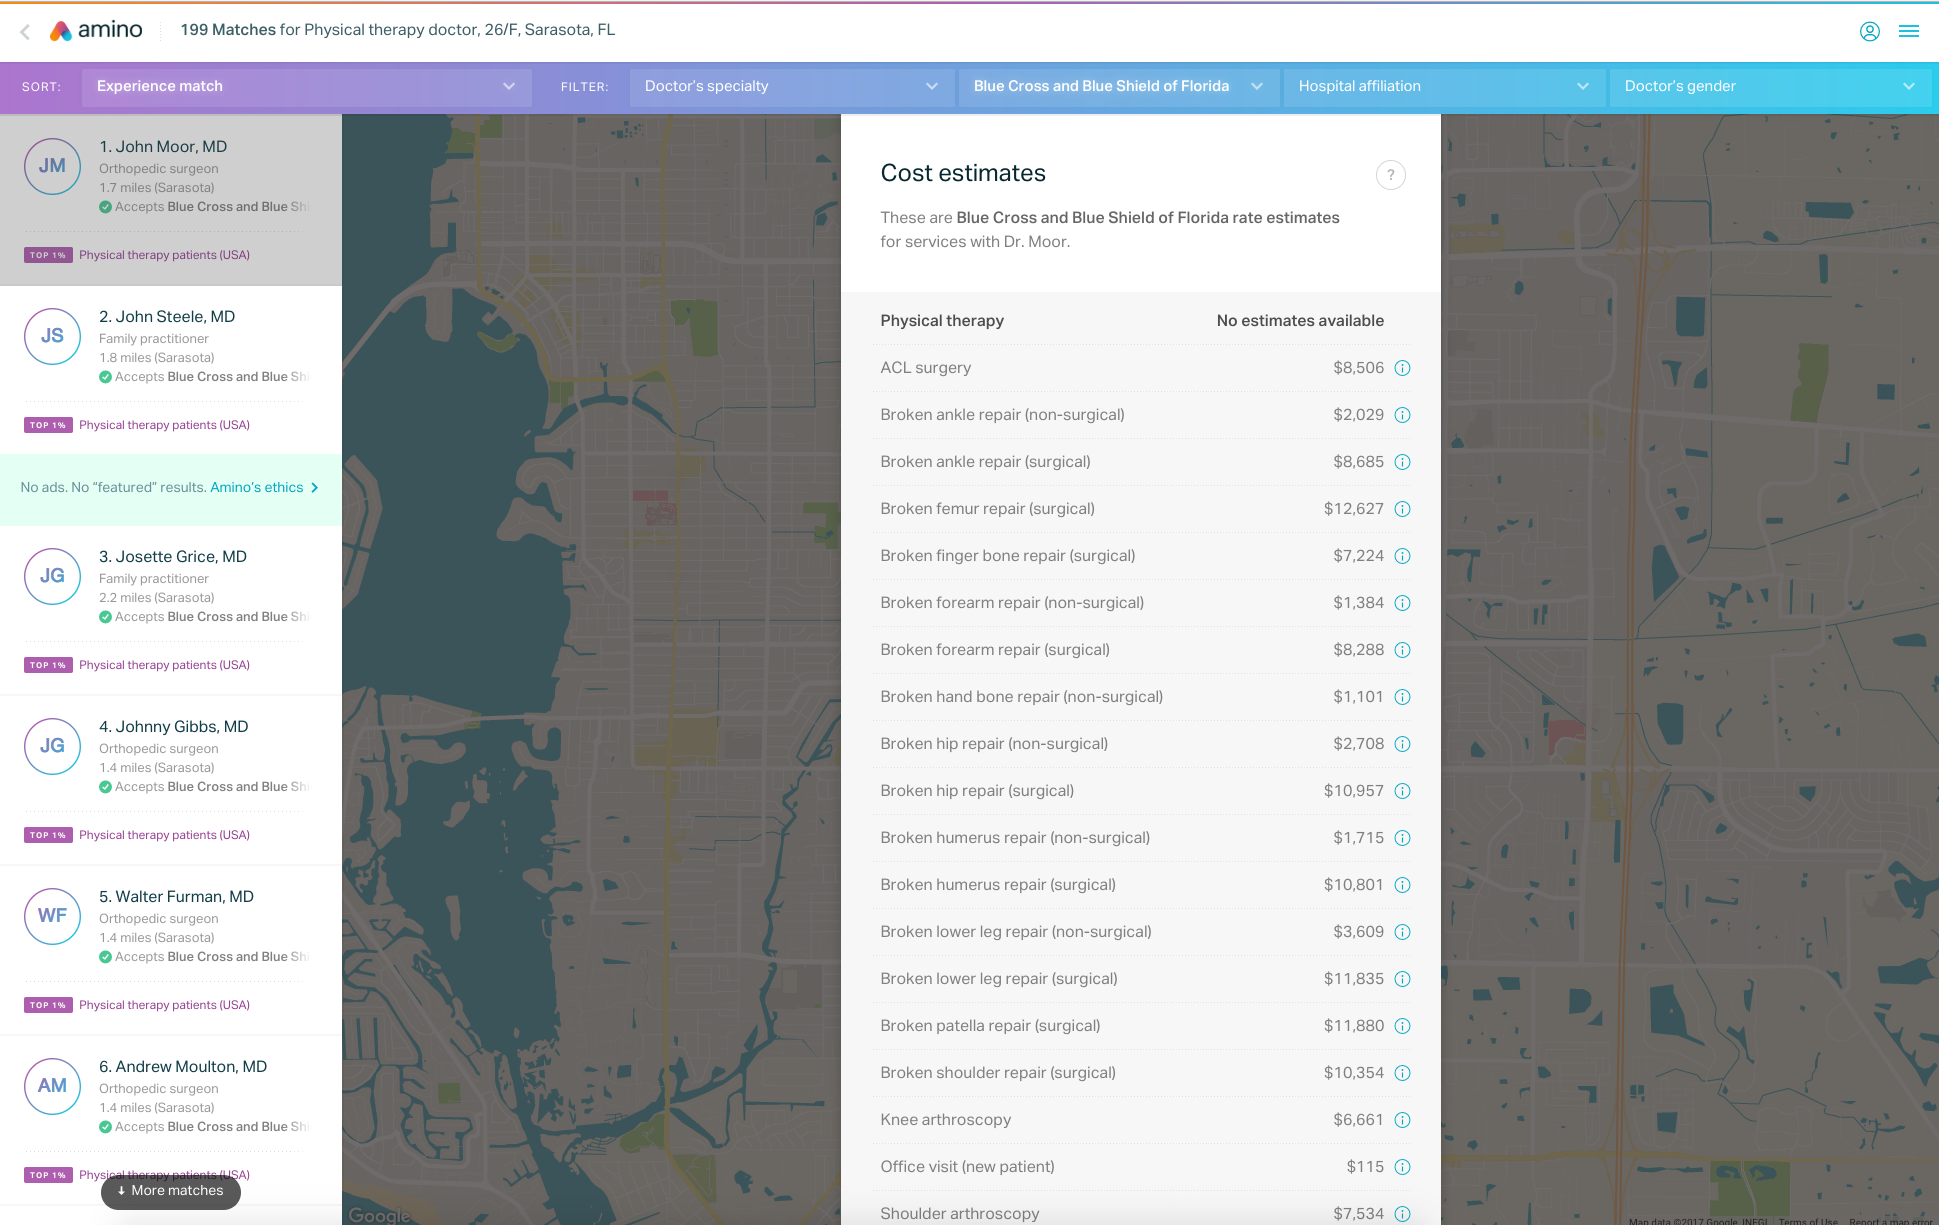
Task: Show info for Broken ankle repair (surgical) price
Action: [1402, 462]
